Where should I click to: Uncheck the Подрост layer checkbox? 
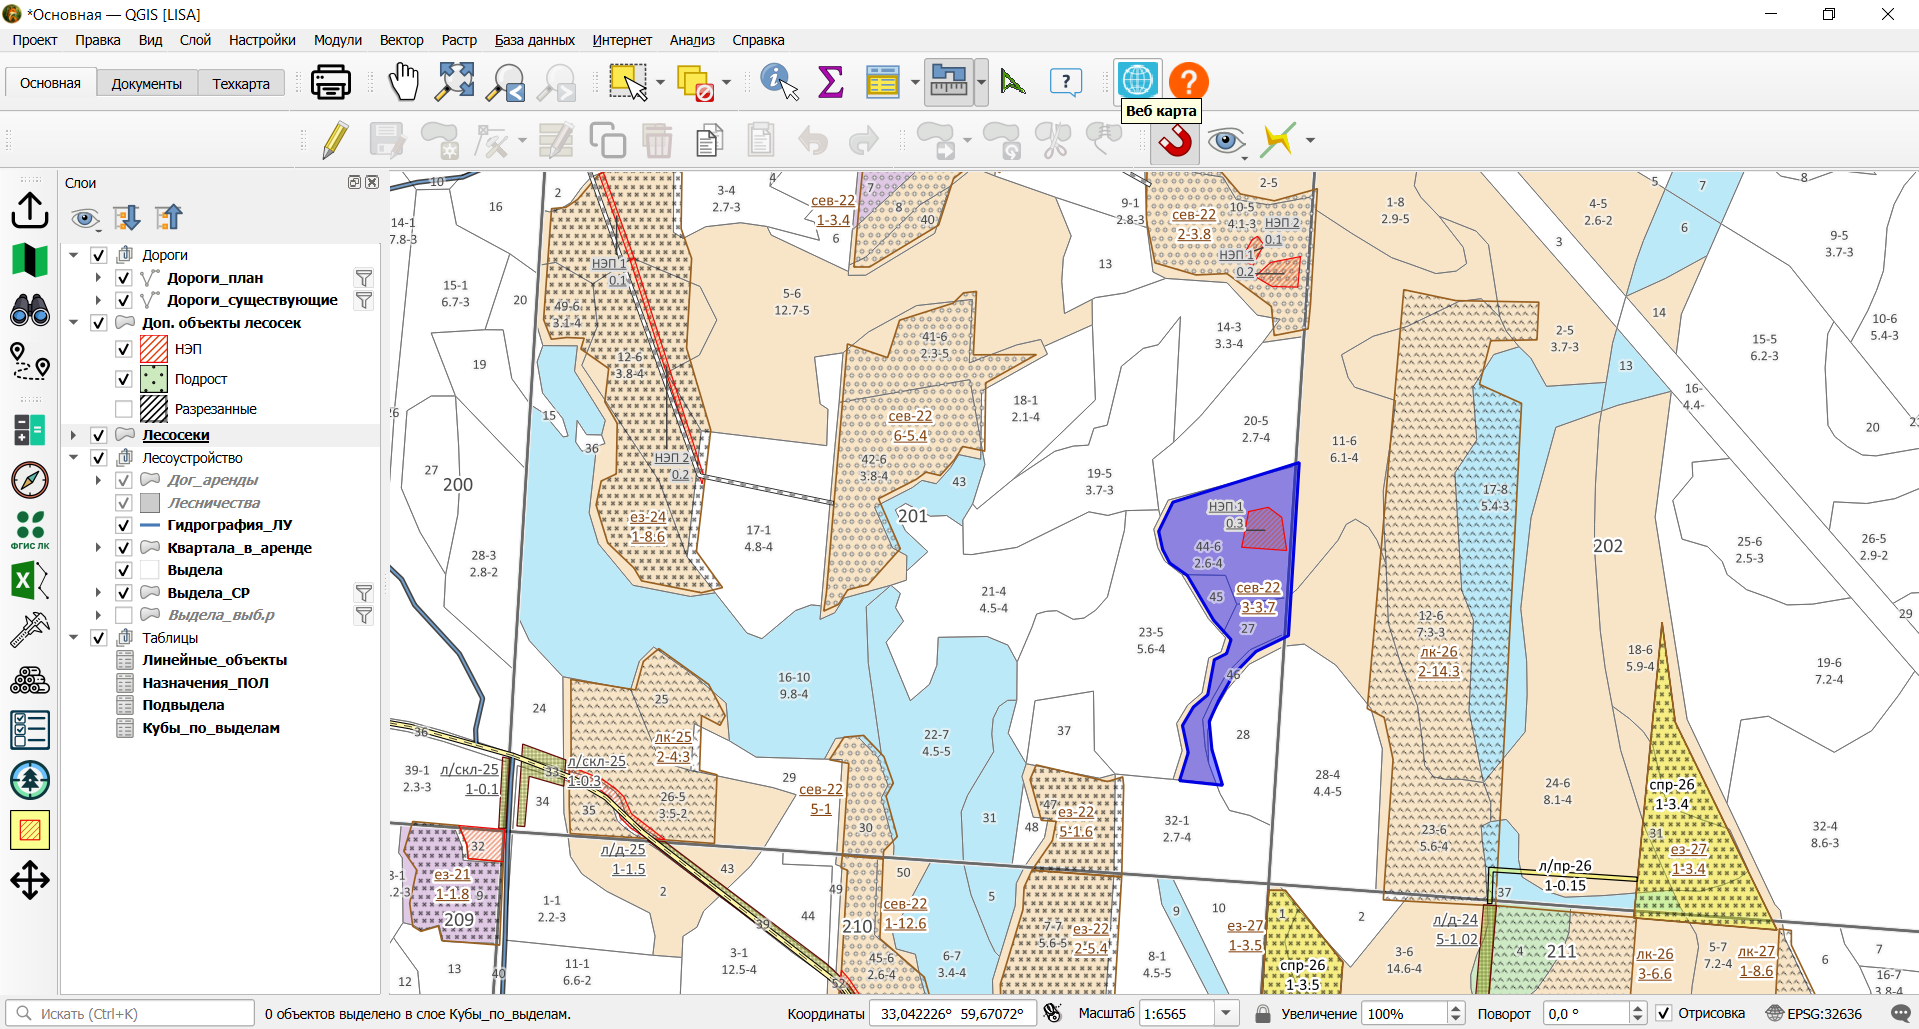pos(124,379)
